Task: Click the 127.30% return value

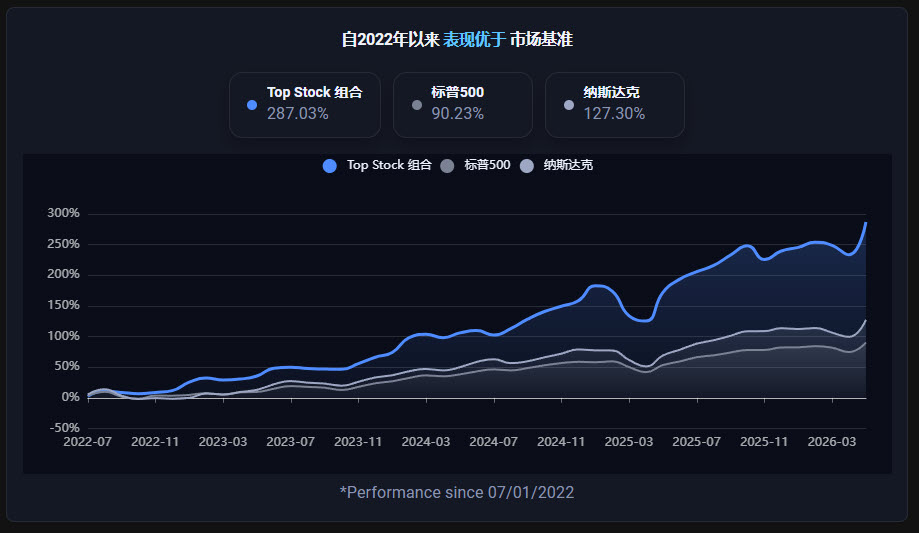Action: [x=614, y=114]
